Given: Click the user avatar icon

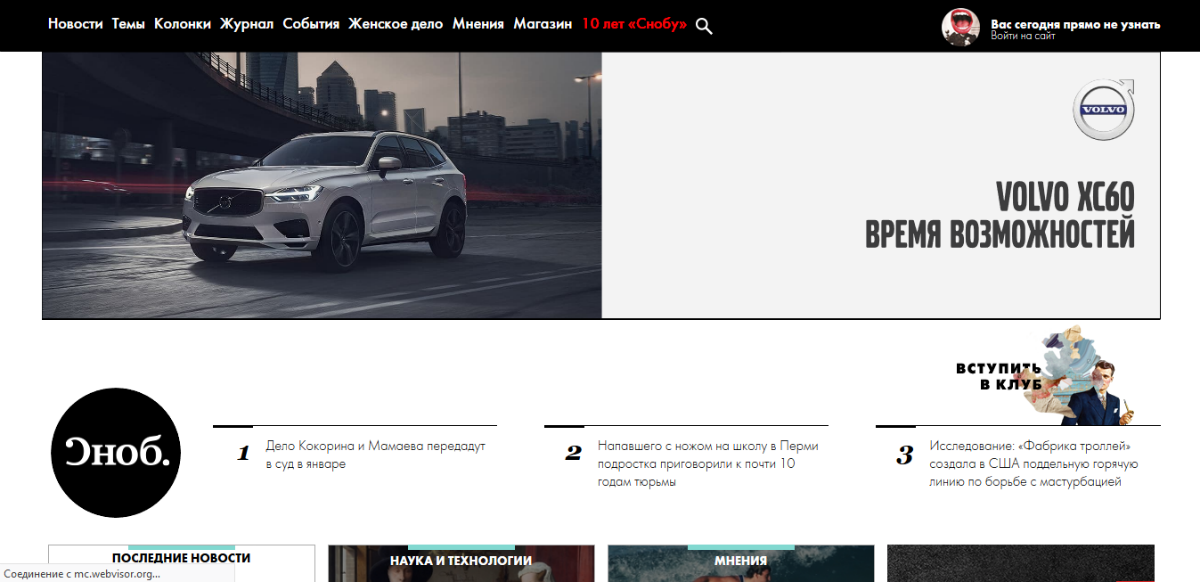Looking at the screenshot, I should point(960,26).
